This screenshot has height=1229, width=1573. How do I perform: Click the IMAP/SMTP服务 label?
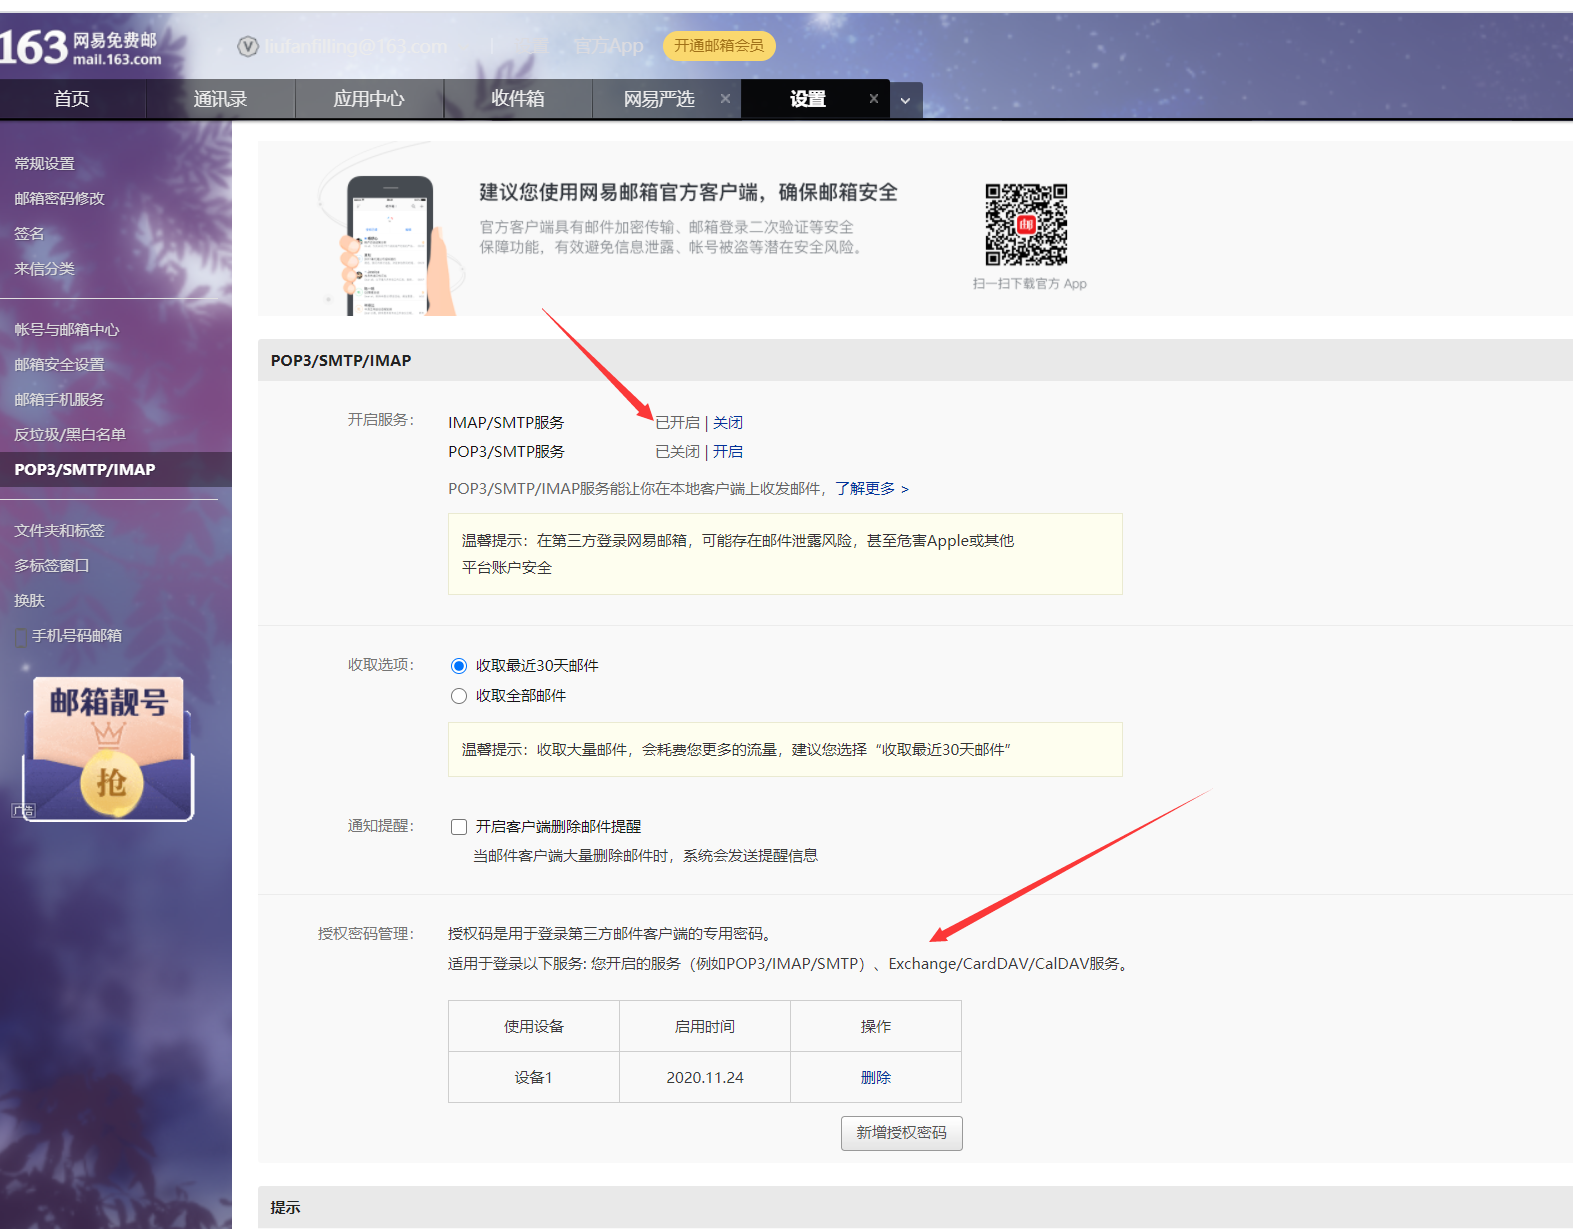(x=506, y=423)
